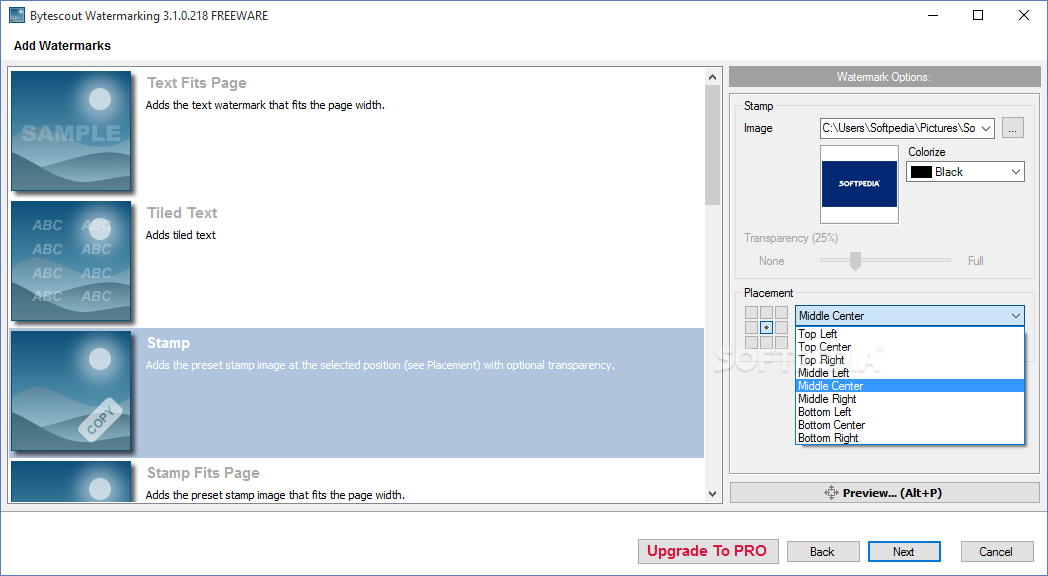Open the Colorize Black dropdown
The height and width of the screenshot is (576, 1048).
1016,172
